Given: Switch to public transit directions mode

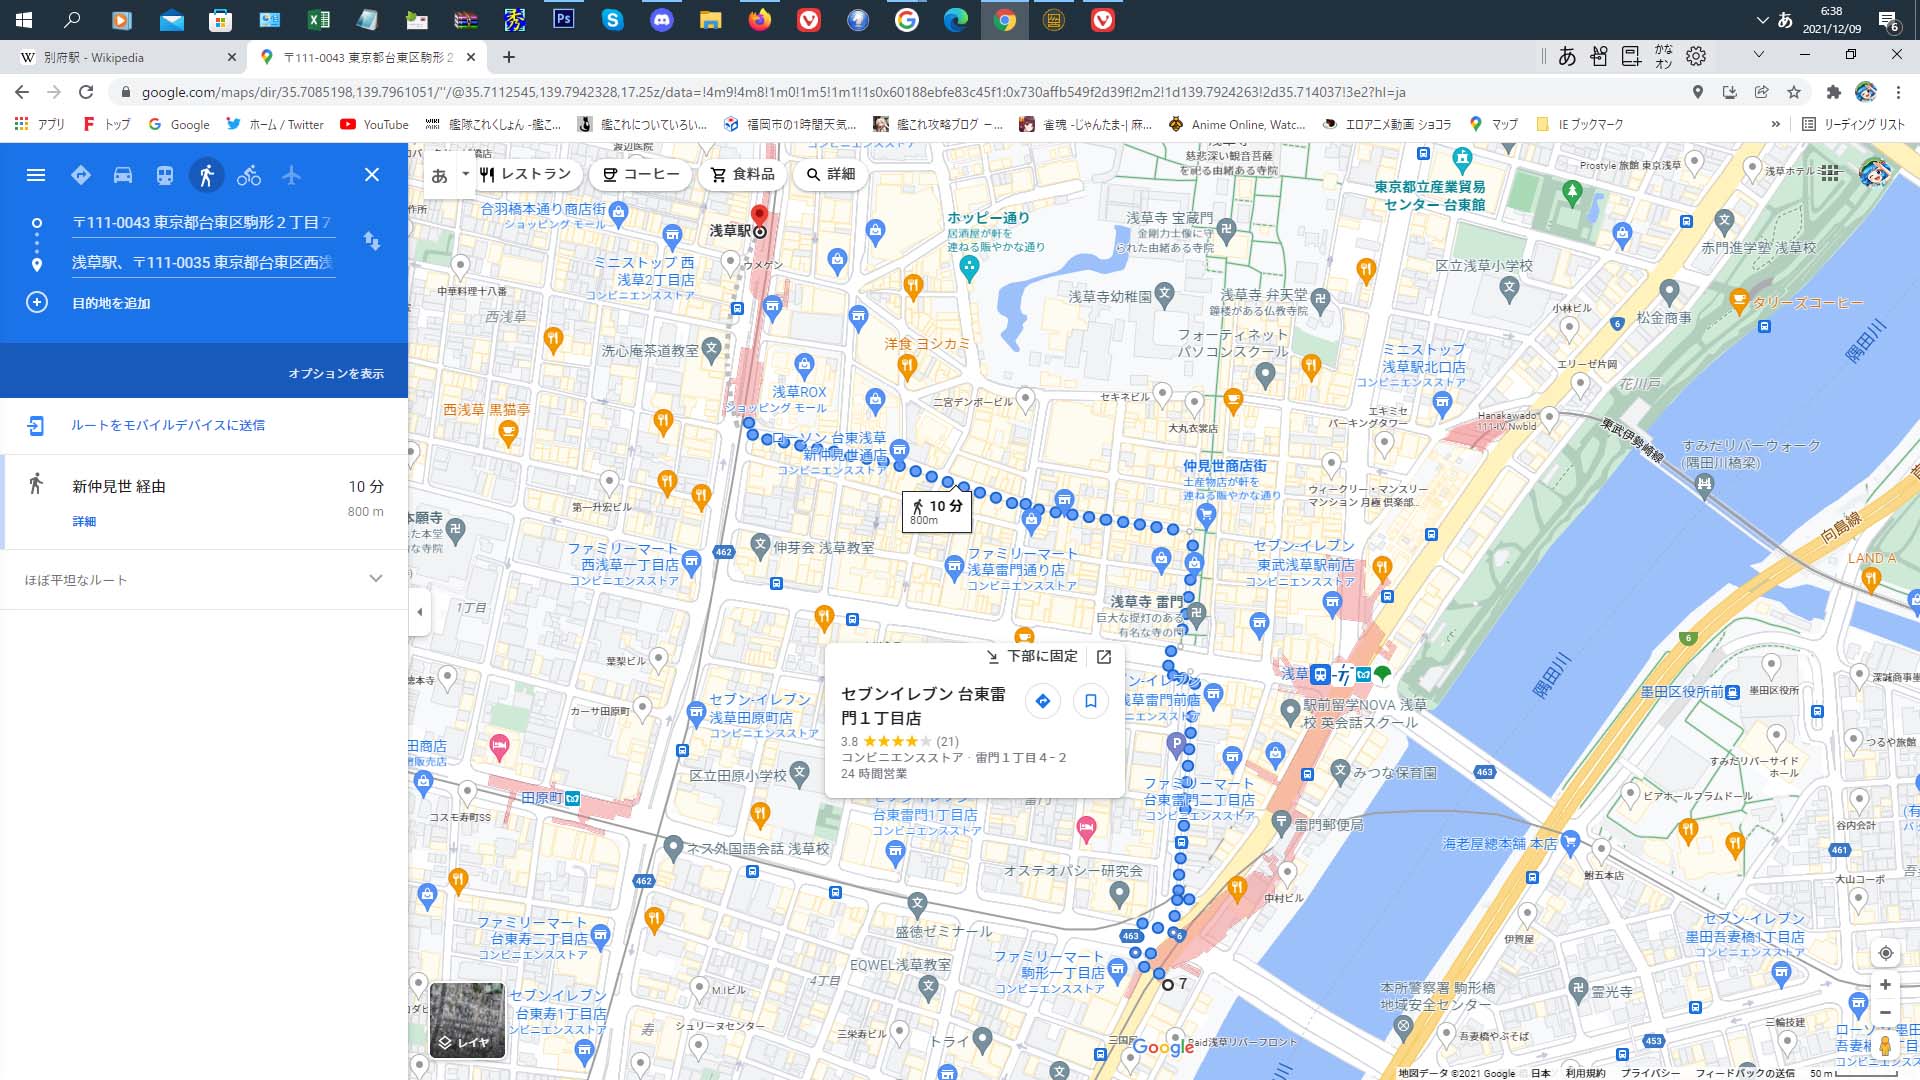Looking at the screenshot, I should tap(165, 175).
